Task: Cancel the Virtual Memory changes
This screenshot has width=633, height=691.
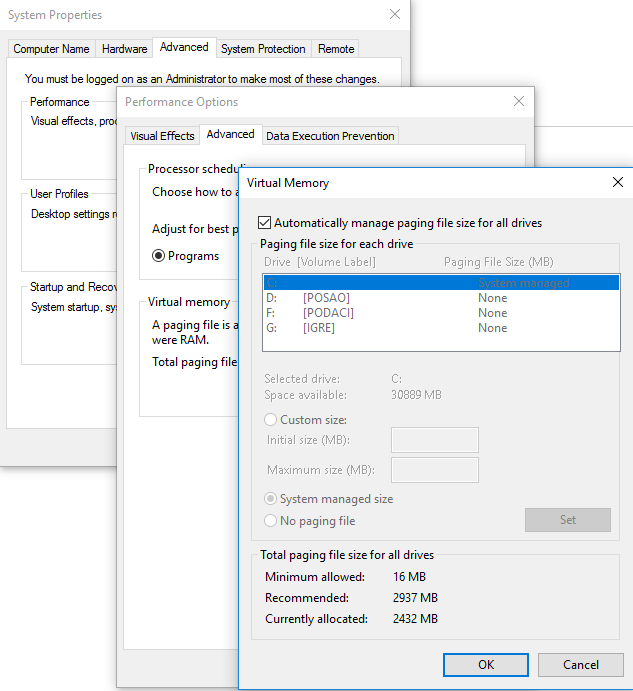Action: [x=580, y=665]
